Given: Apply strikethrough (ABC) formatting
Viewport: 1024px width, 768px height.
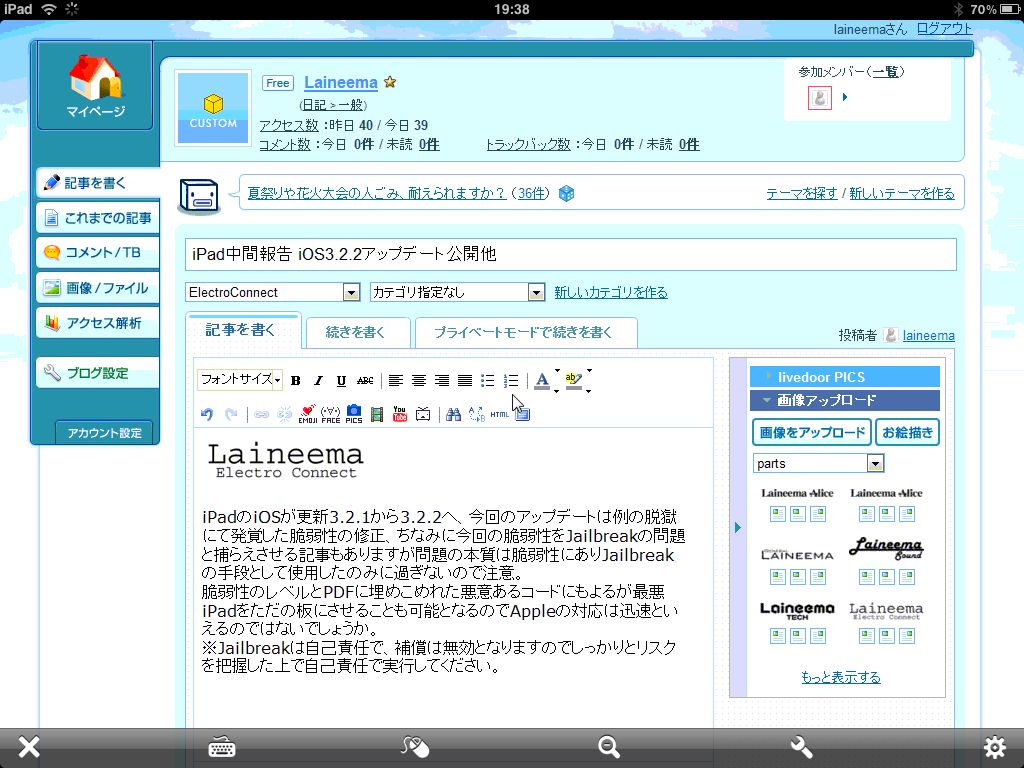Looking at the screenshot, I should (x=365, y=380).
